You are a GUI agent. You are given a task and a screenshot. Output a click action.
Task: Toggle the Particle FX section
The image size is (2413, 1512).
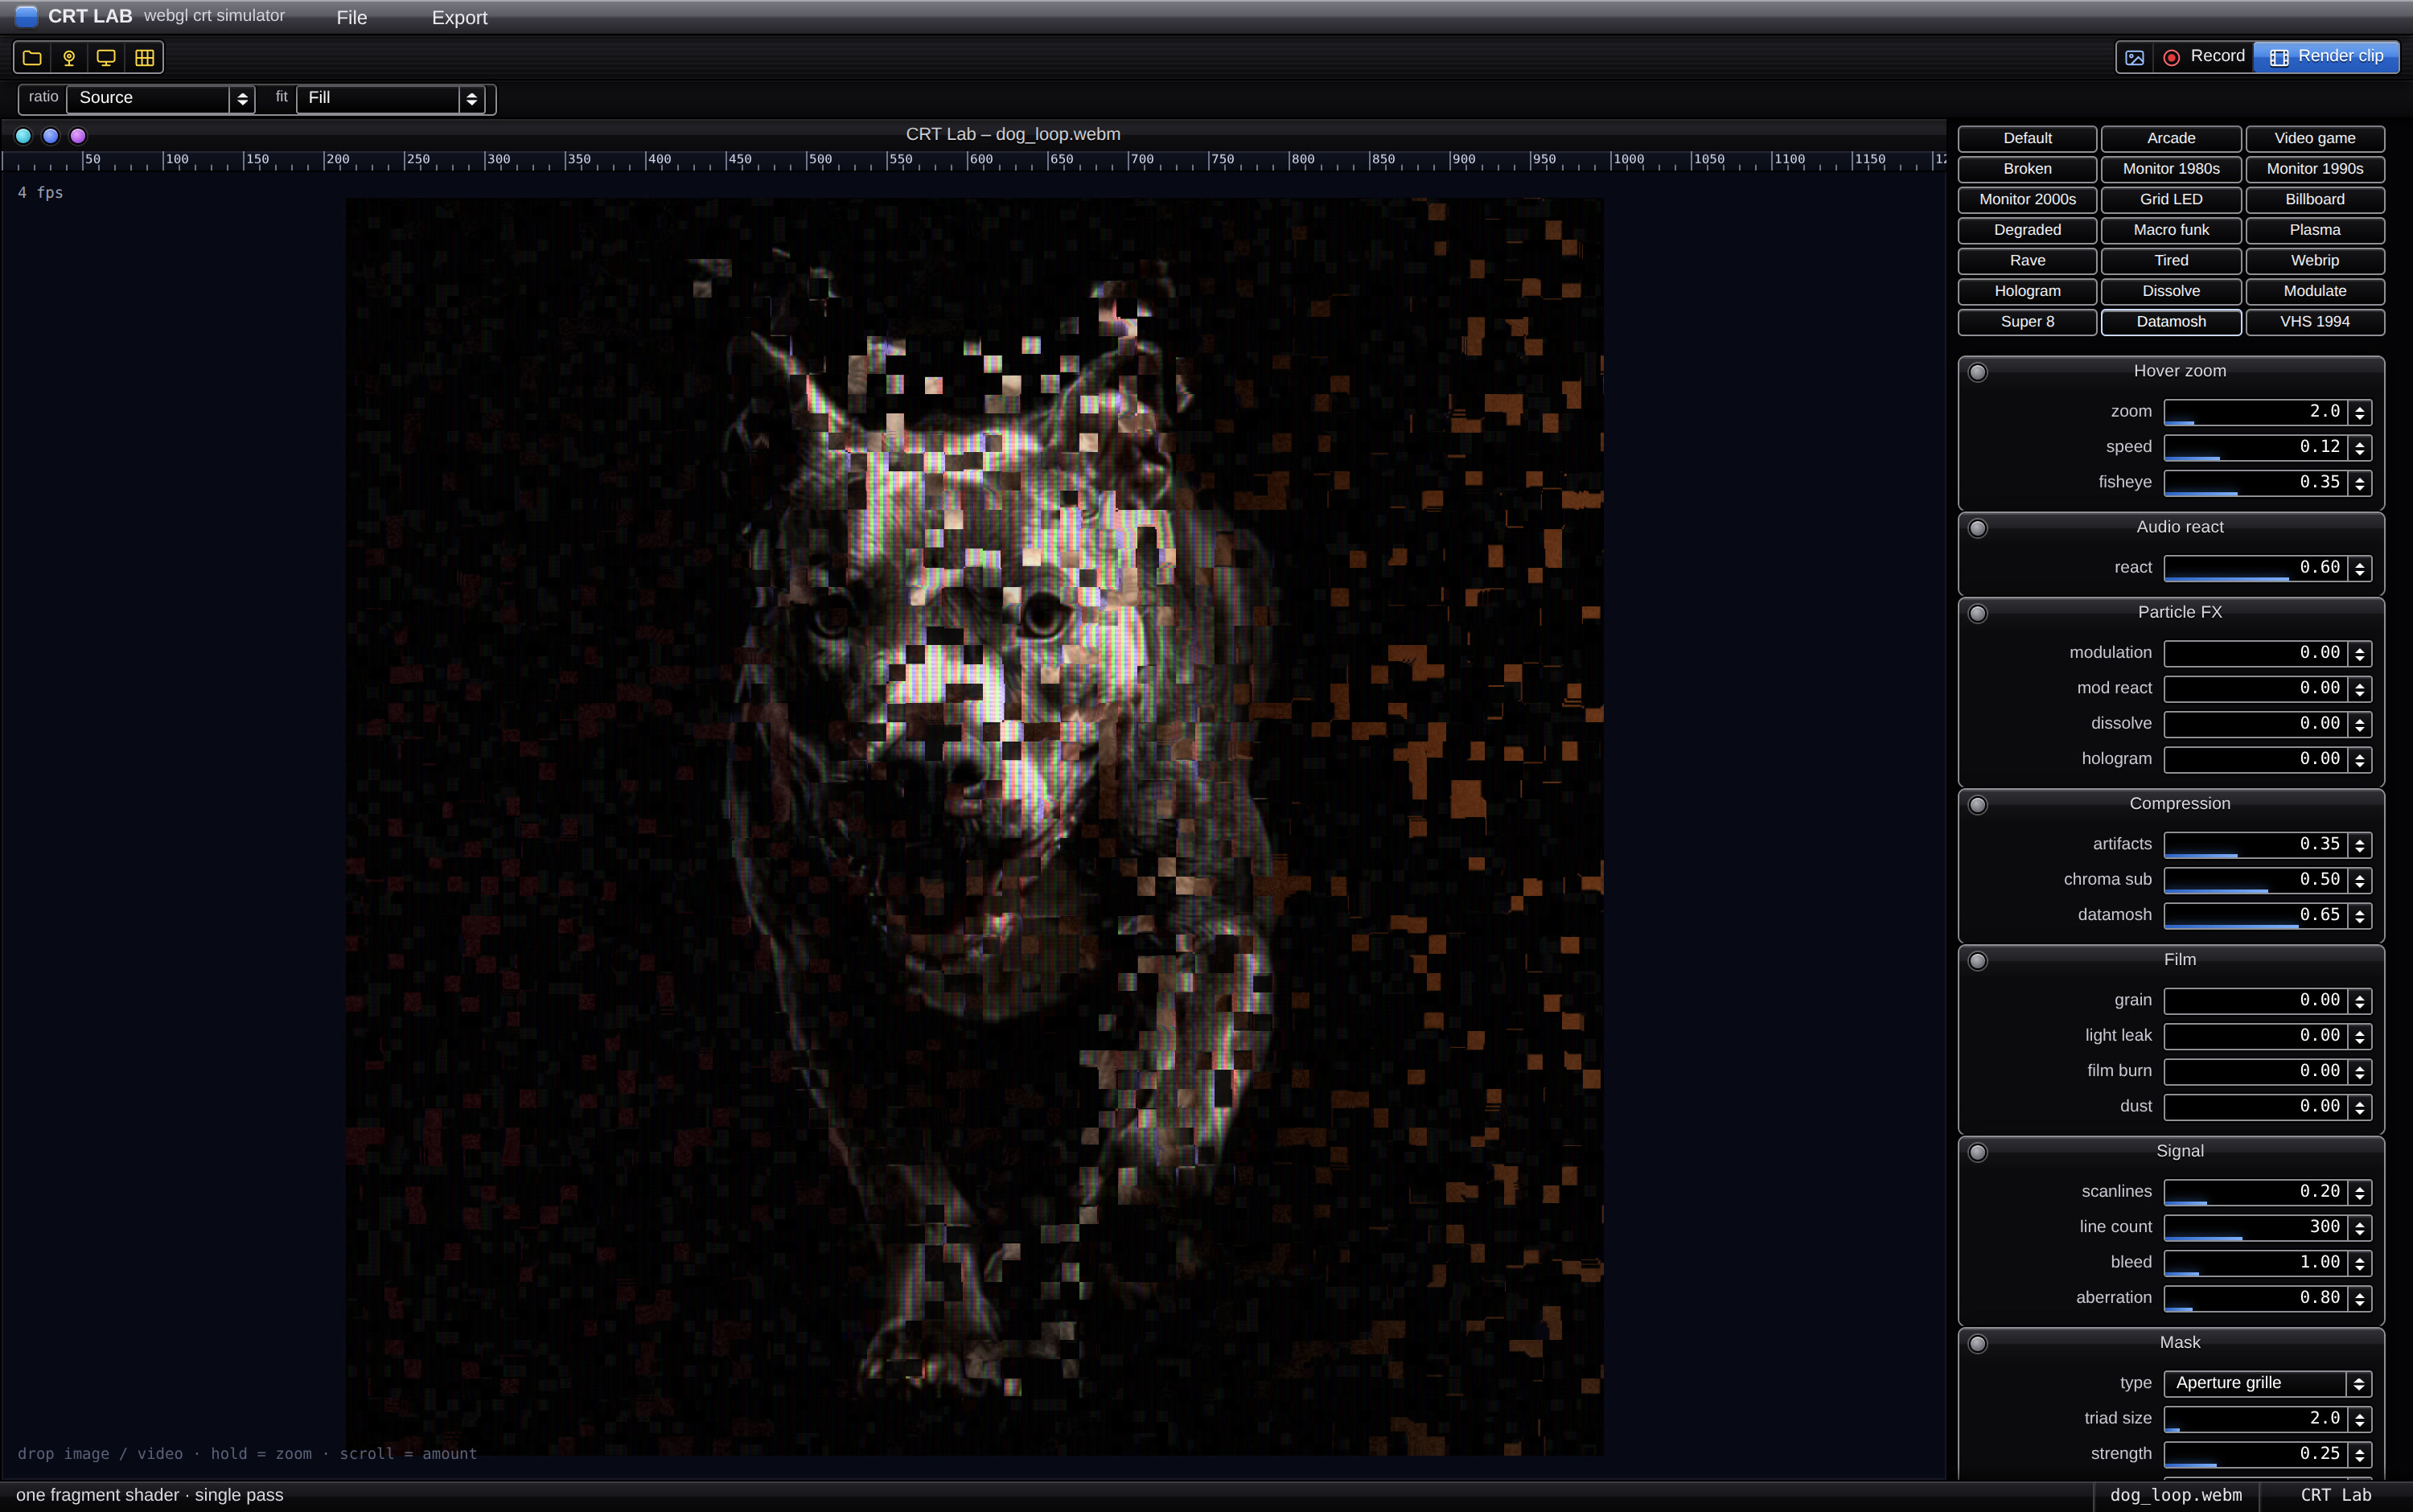[x=1978, y=613]
